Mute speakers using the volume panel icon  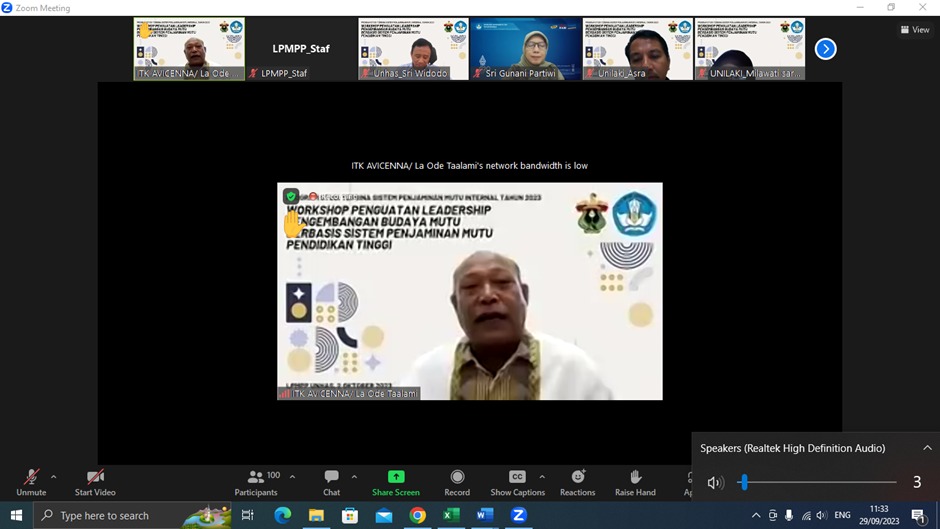[x=715, y=483]
